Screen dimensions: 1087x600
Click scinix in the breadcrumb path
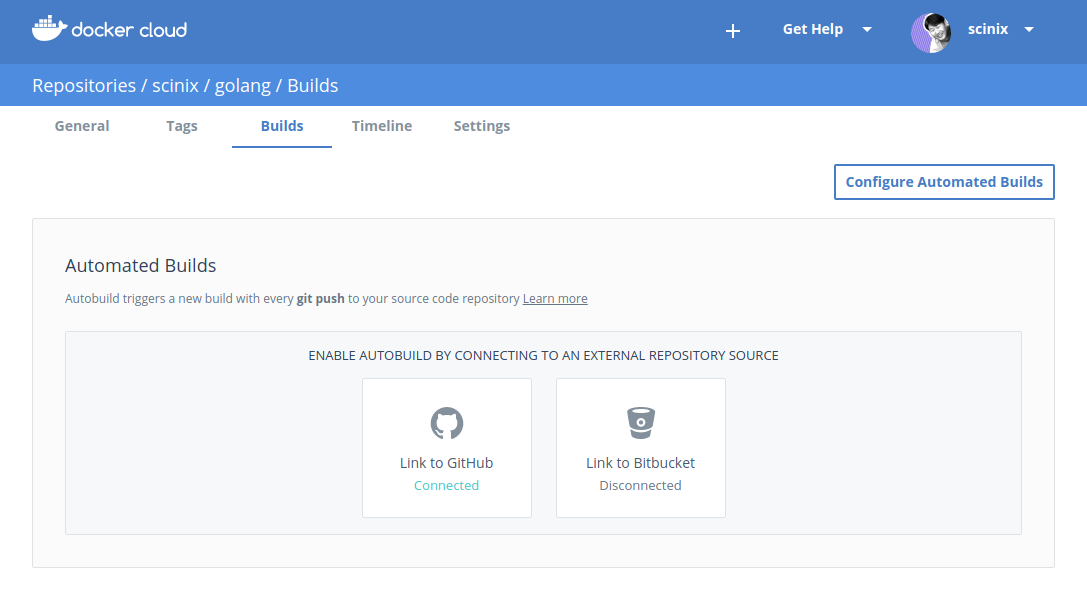pyautogui.click(x=175, y=86)
